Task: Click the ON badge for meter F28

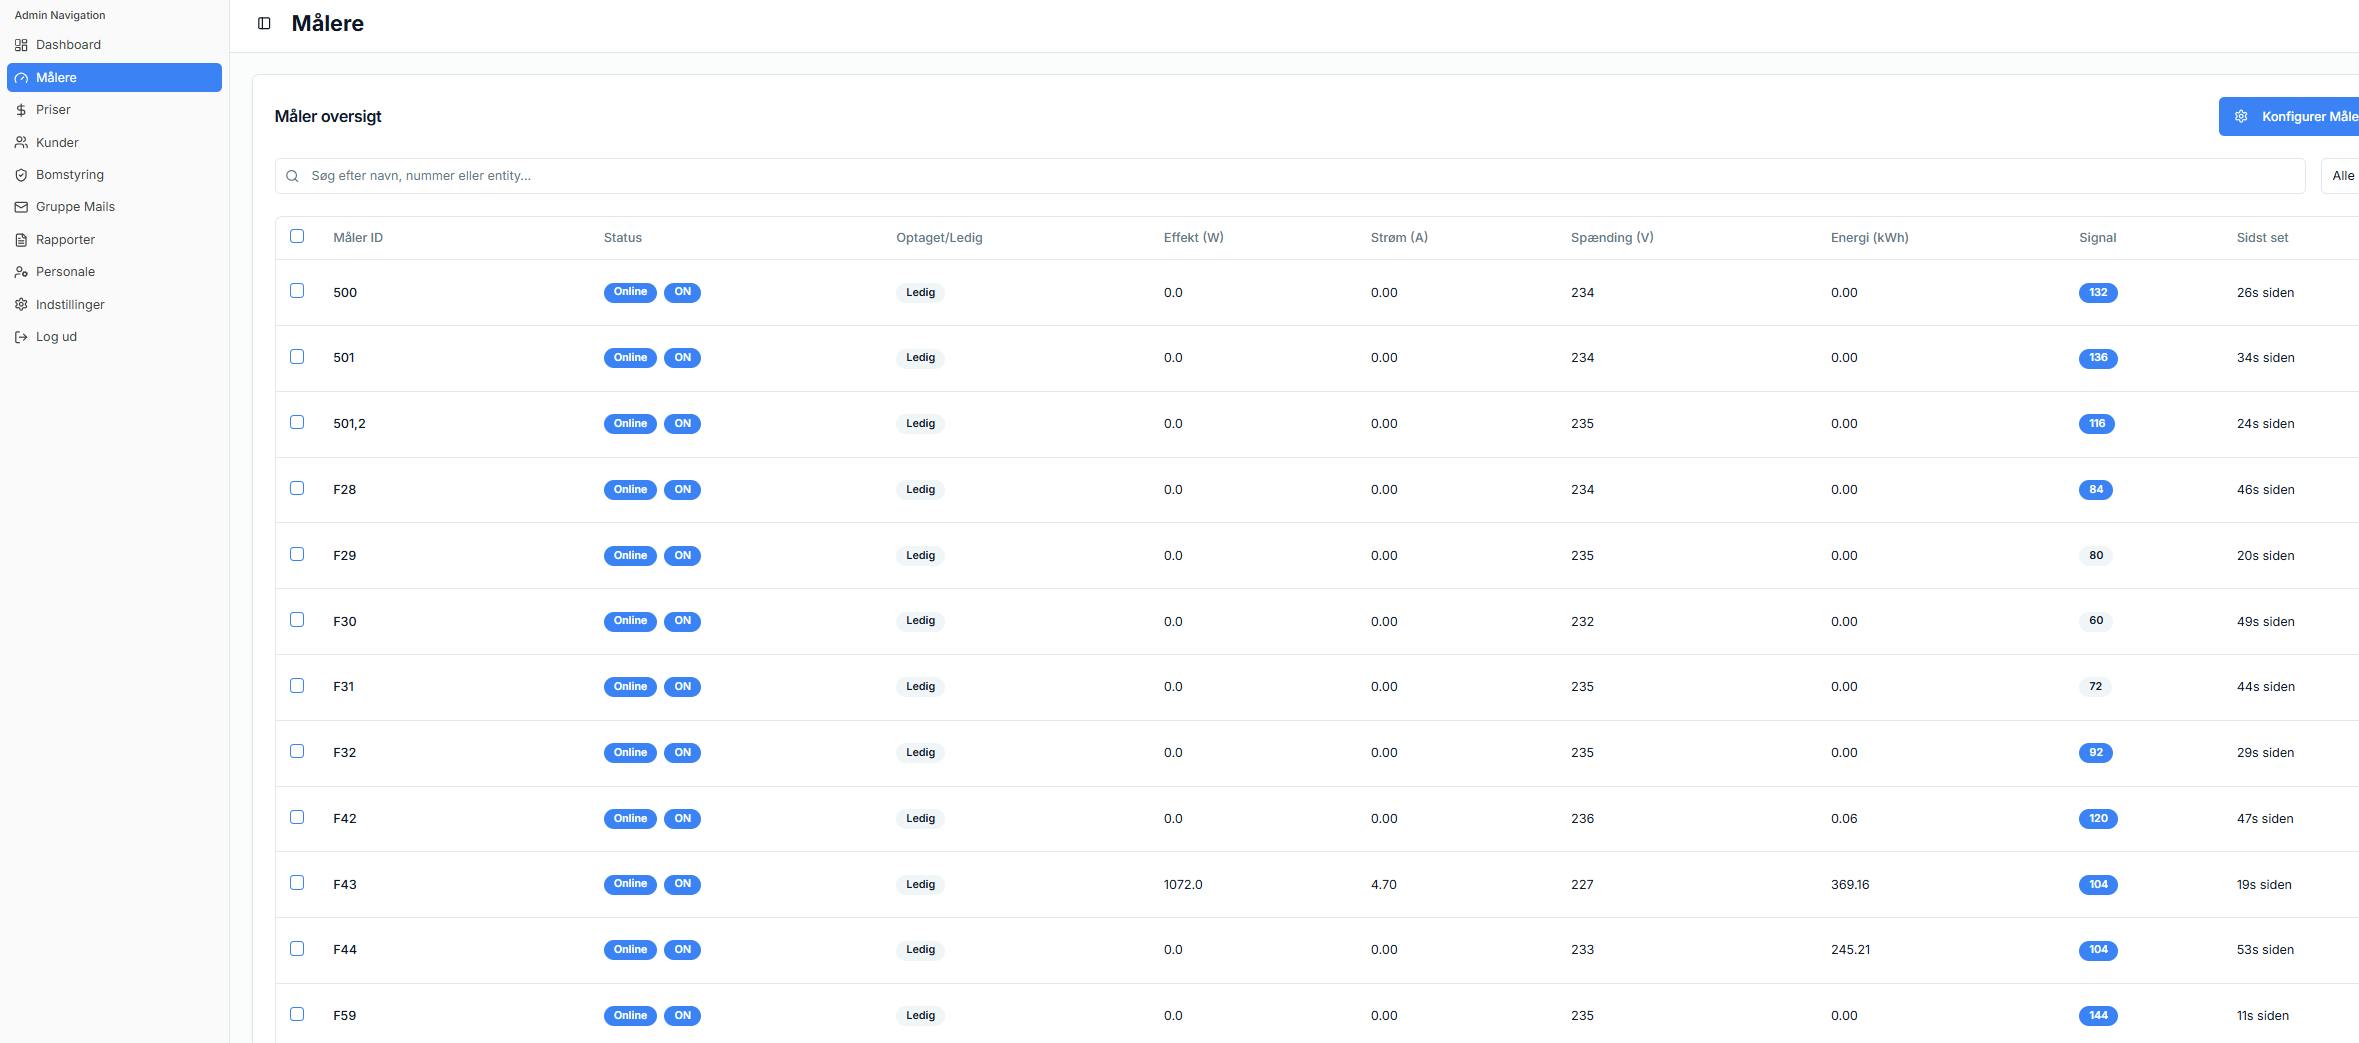Action: (x=682, y=490)
